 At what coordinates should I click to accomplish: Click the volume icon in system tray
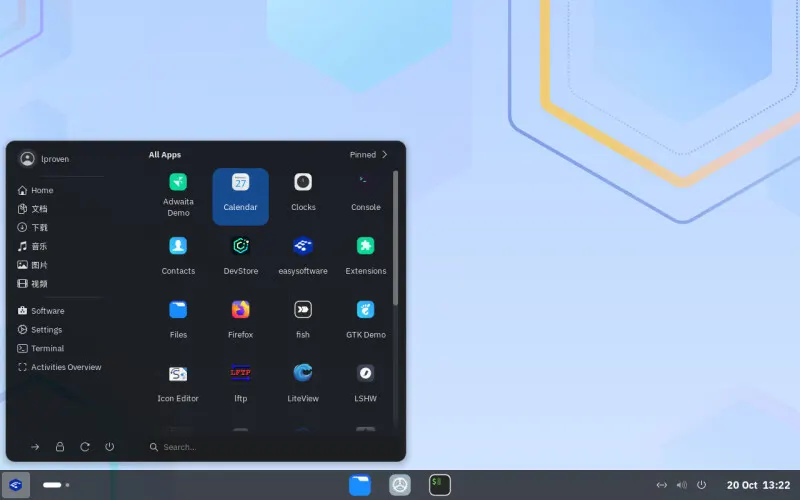[682, 485]
